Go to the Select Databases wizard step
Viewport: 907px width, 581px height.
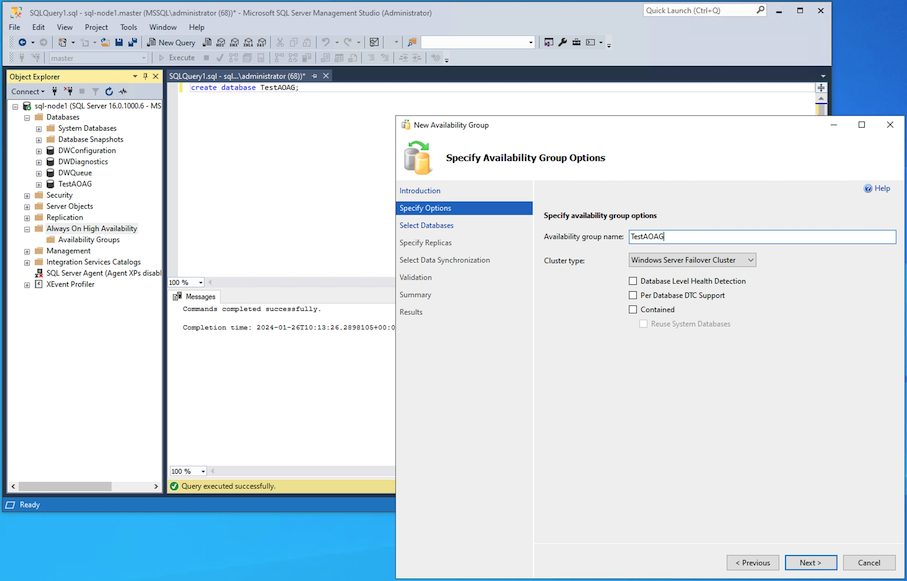(426, 225)
